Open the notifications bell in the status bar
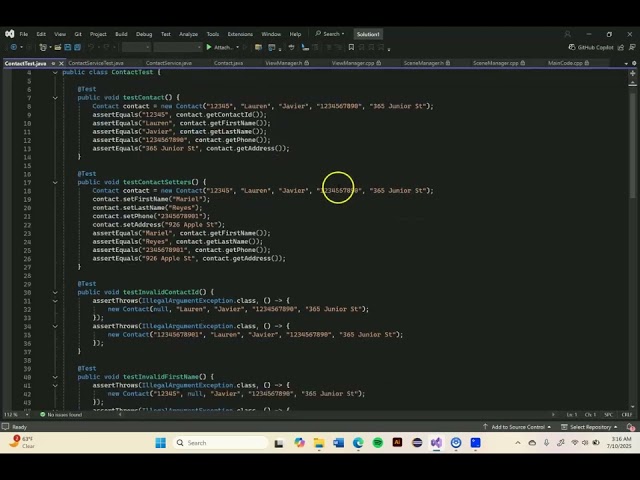Screen dimensions: 640x480 click(x=631, y=427)
